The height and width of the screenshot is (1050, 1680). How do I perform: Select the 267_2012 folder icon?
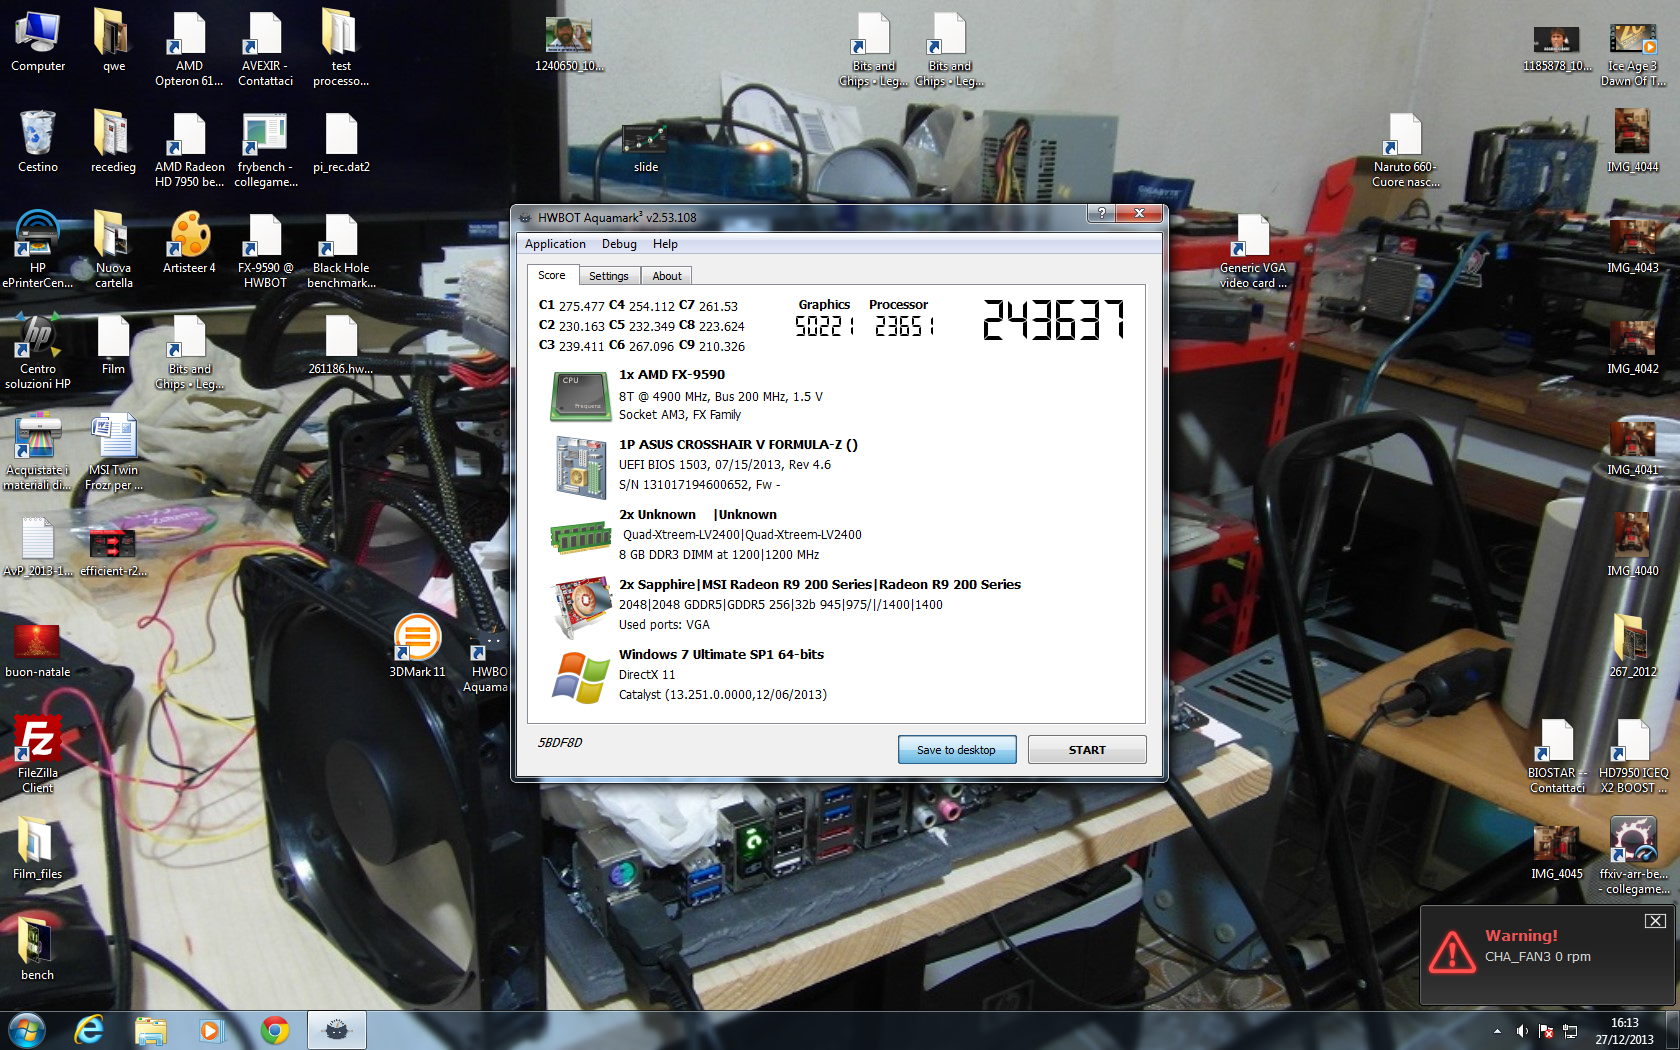1632,645
